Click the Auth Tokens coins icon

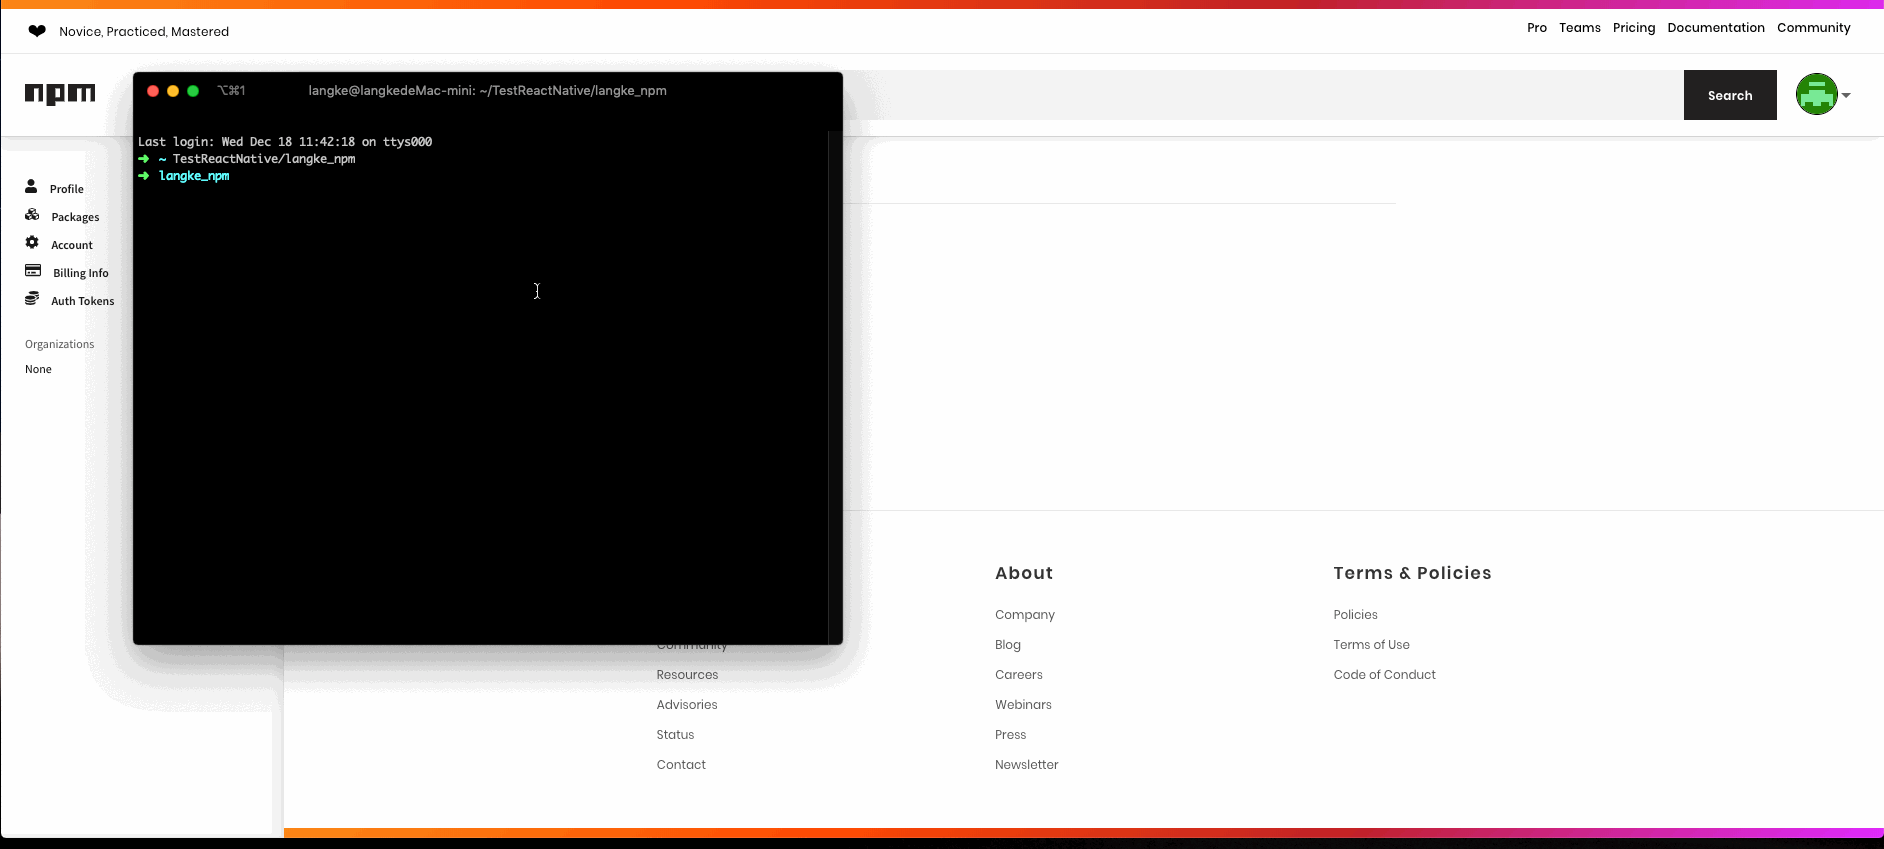click(32, 299)
